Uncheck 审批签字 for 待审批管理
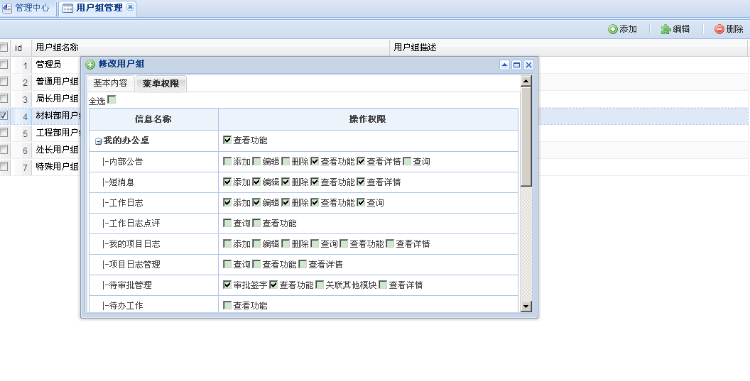Screen dimensions: 750x381 click(227, 284)
